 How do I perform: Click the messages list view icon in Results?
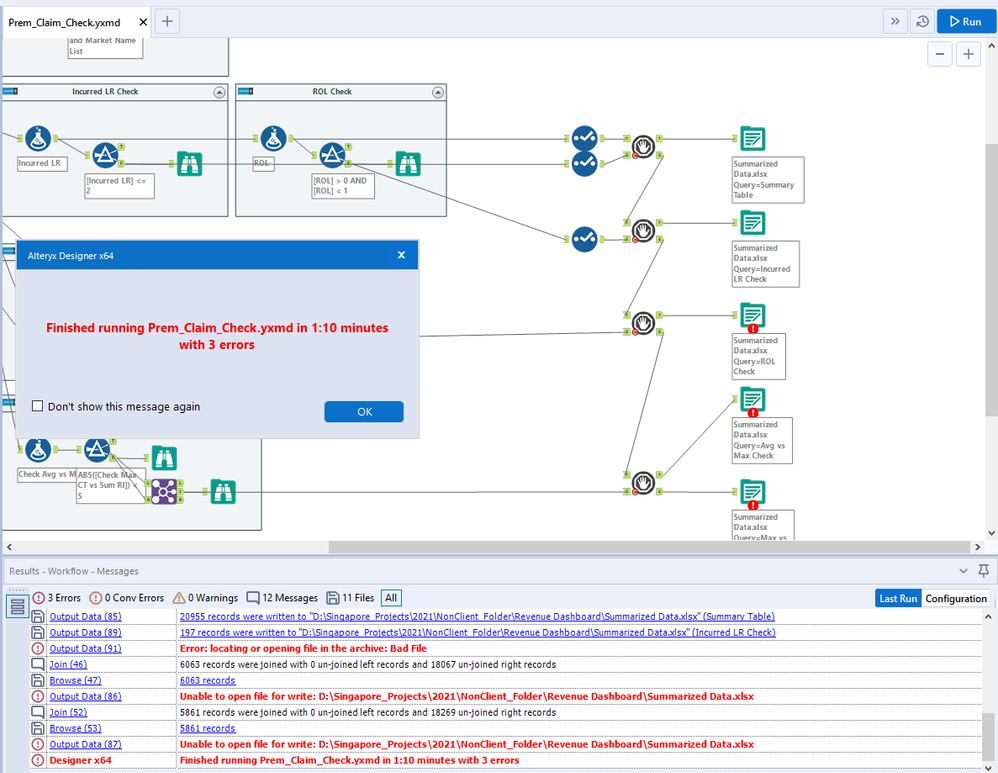tap(17, 606)
